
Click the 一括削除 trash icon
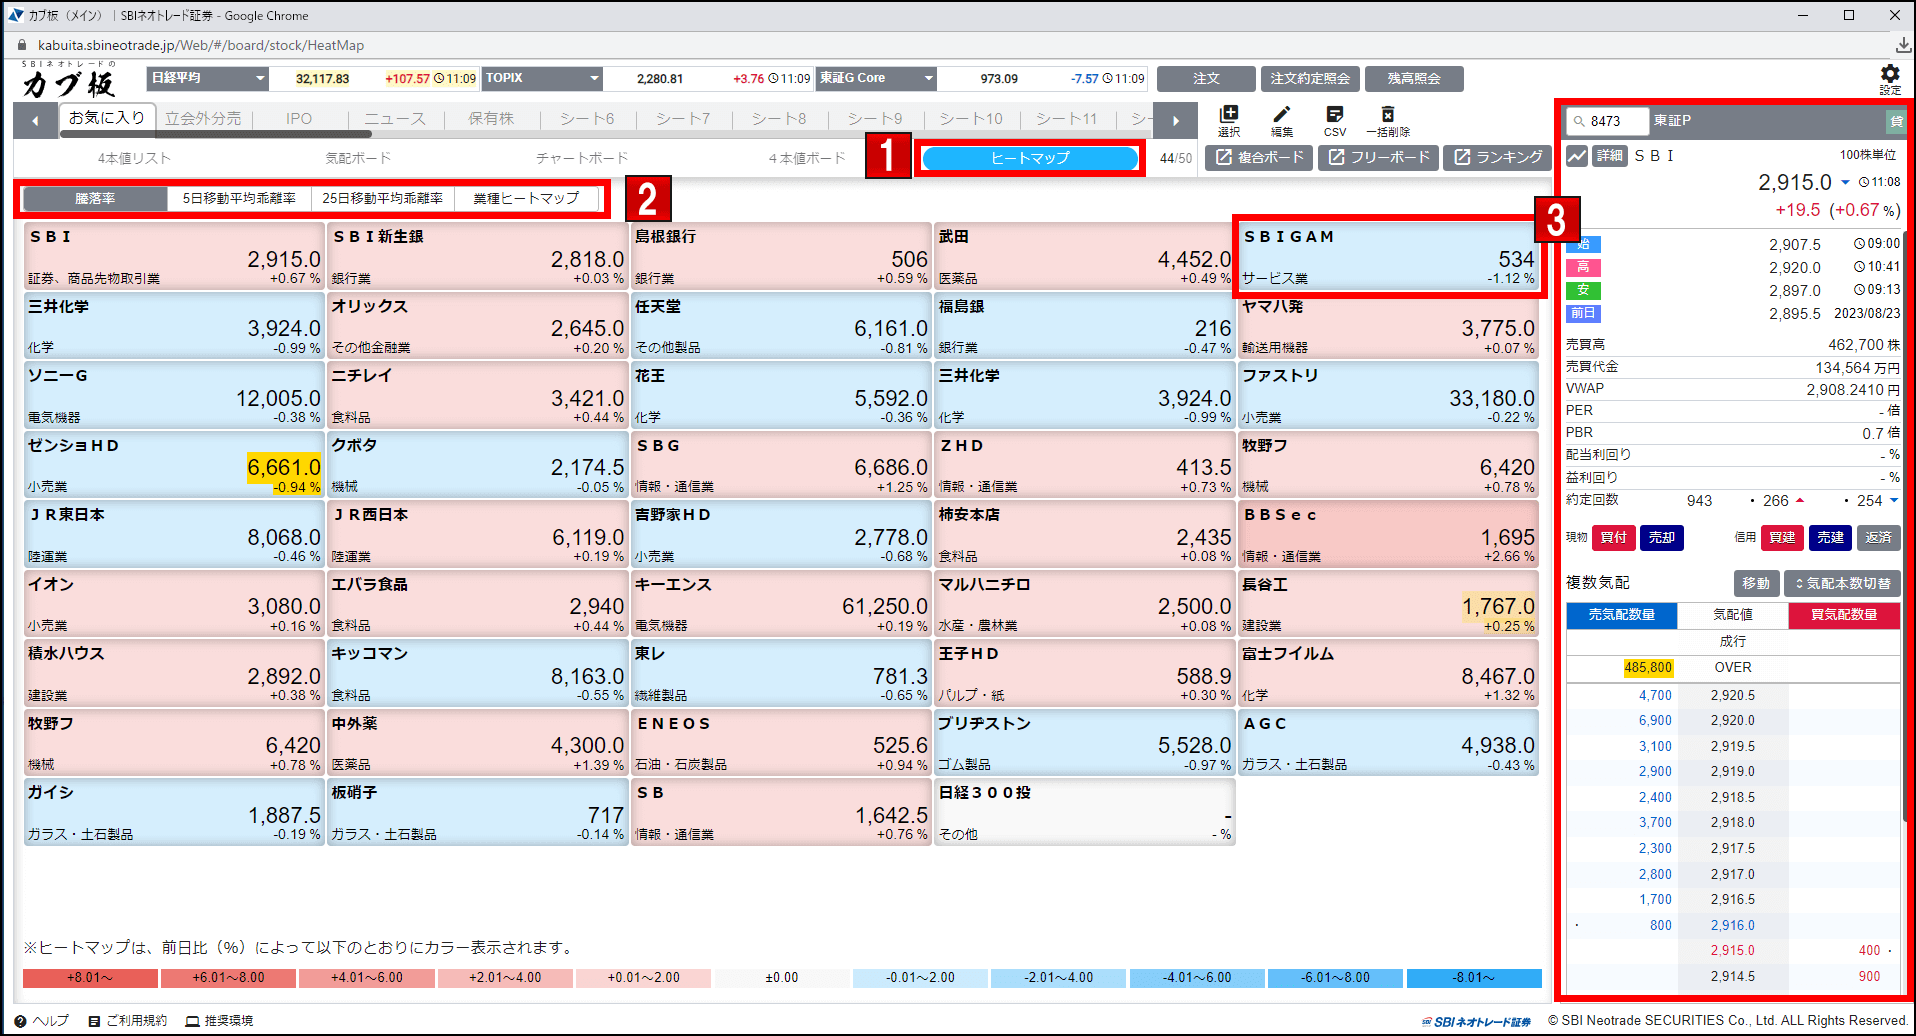coord(1387,115)
